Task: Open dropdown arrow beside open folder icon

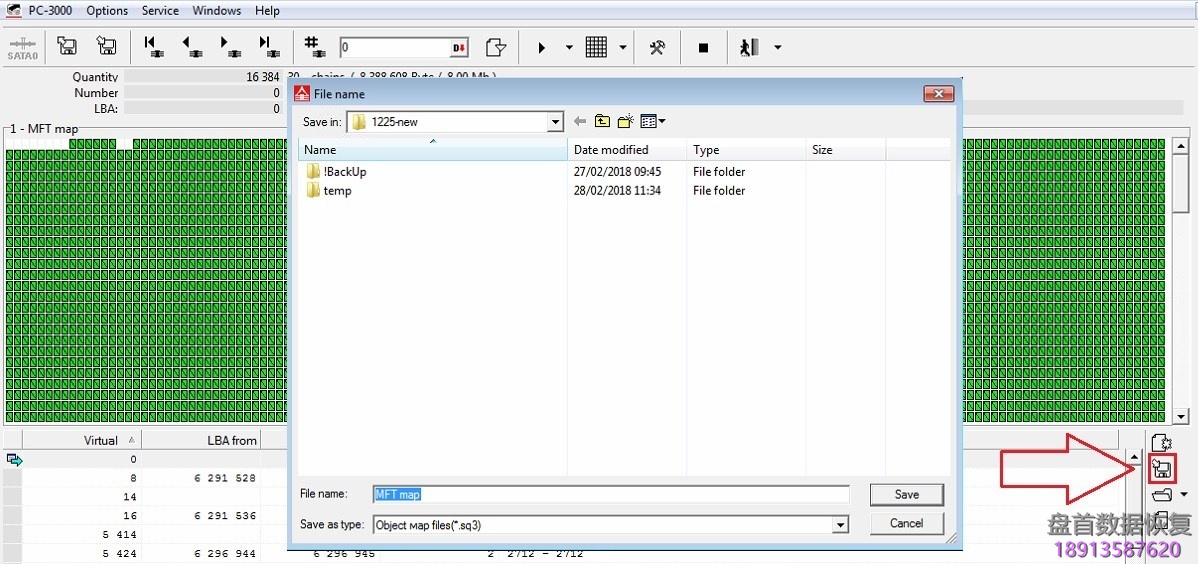Action: tap(1184, 494)
